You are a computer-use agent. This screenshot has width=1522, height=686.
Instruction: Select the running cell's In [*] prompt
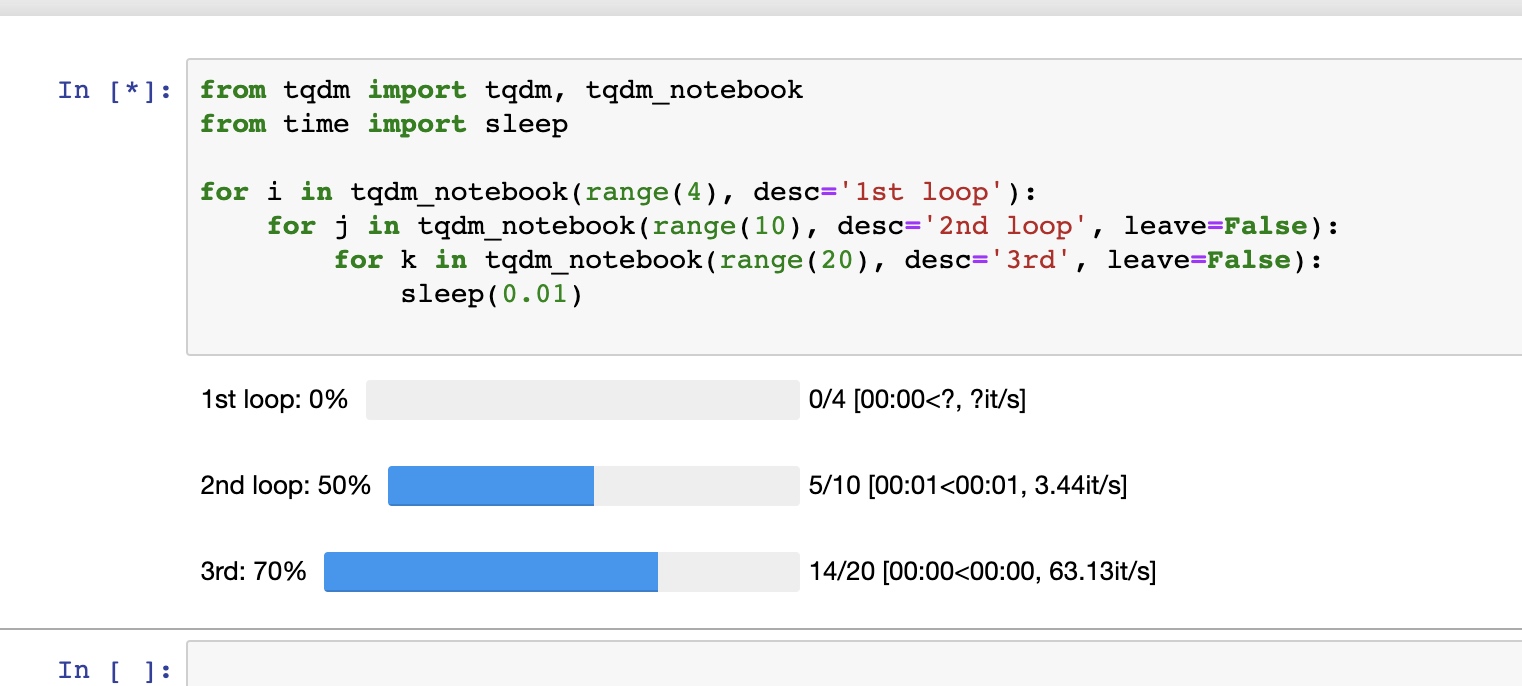115,90
